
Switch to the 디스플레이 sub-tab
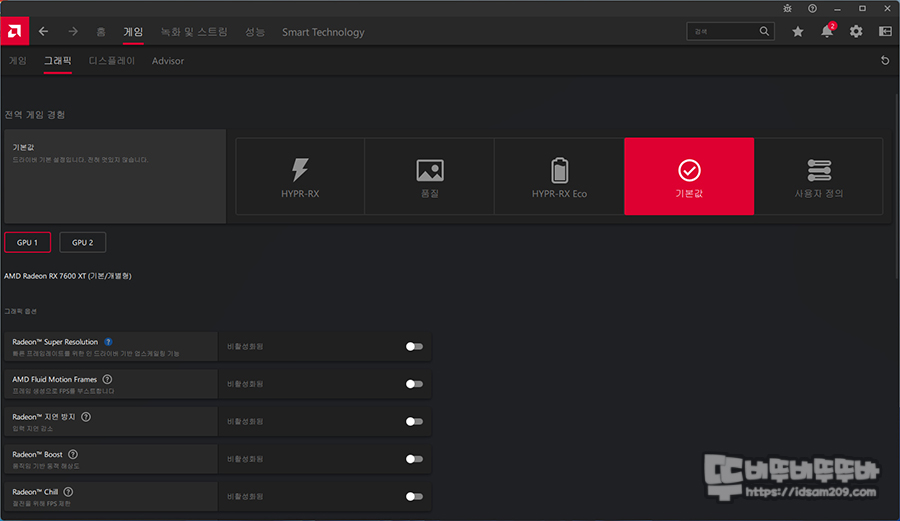tap(112, 61)
